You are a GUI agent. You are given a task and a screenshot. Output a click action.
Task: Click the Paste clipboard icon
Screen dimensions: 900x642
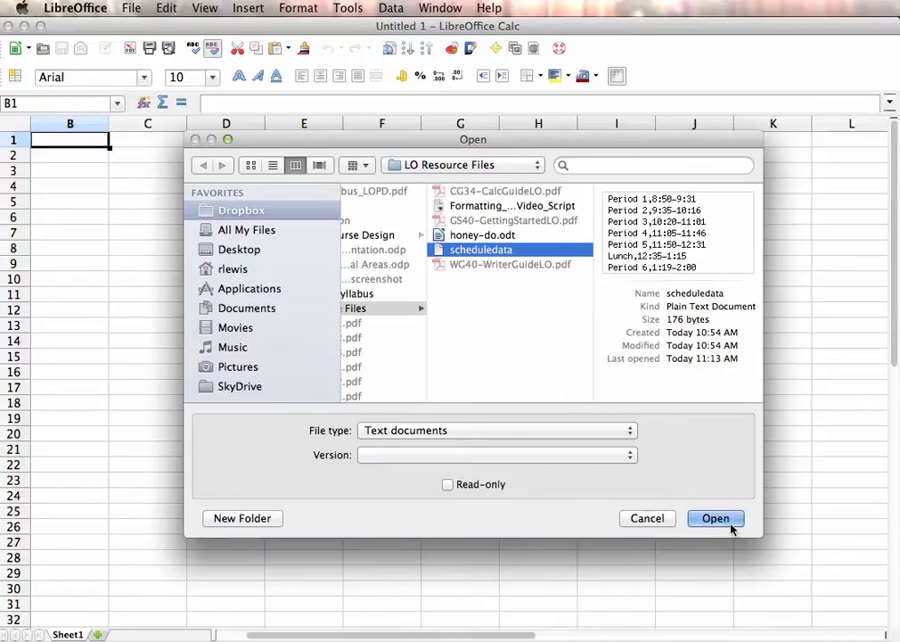click(276, 49)
